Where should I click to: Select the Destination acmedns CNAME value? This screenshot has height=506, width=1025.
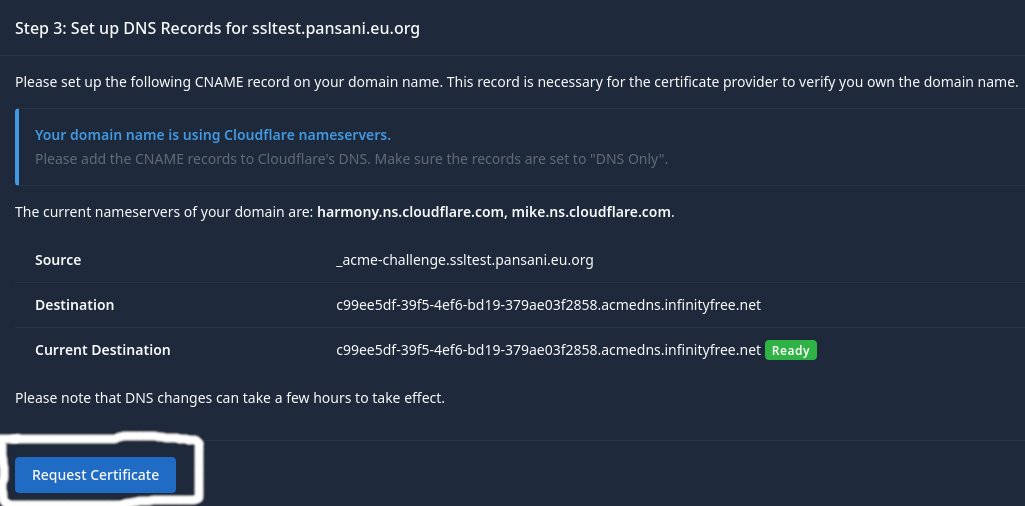pos(548,305)
